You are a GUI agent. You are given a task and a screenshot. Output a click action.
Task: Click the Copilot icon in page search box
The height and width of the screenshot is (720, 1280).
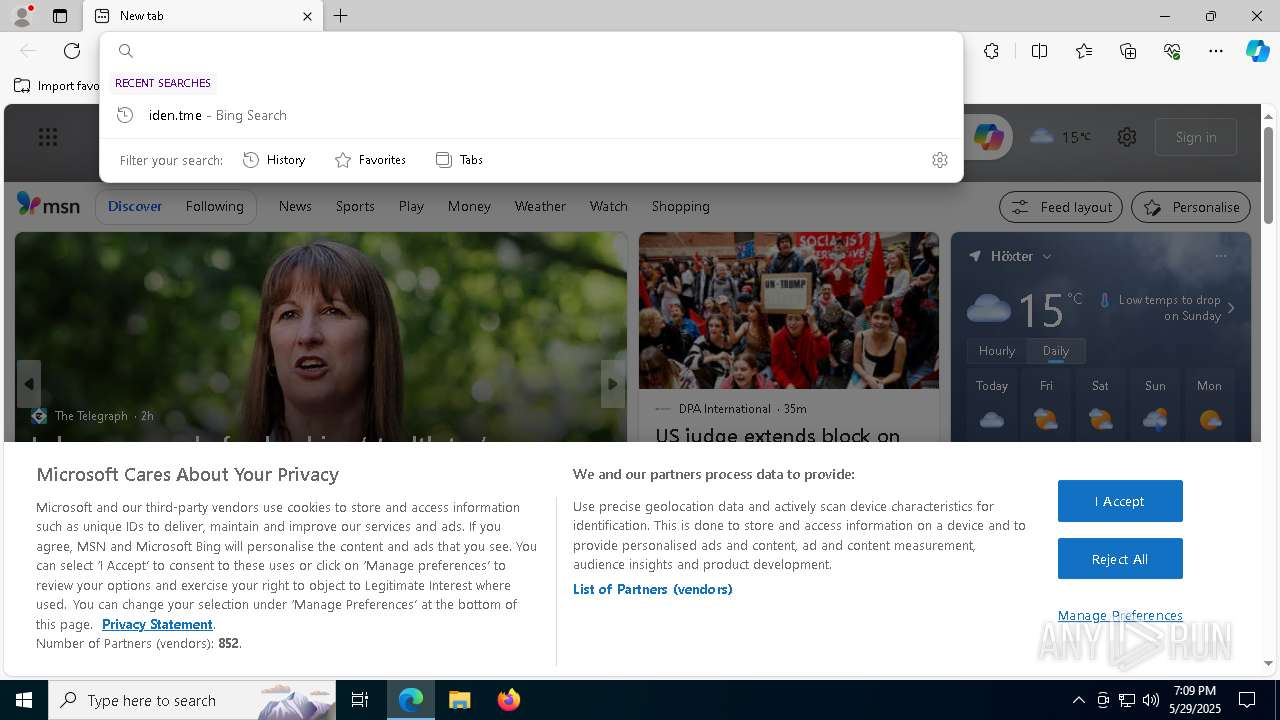point(989,137)
